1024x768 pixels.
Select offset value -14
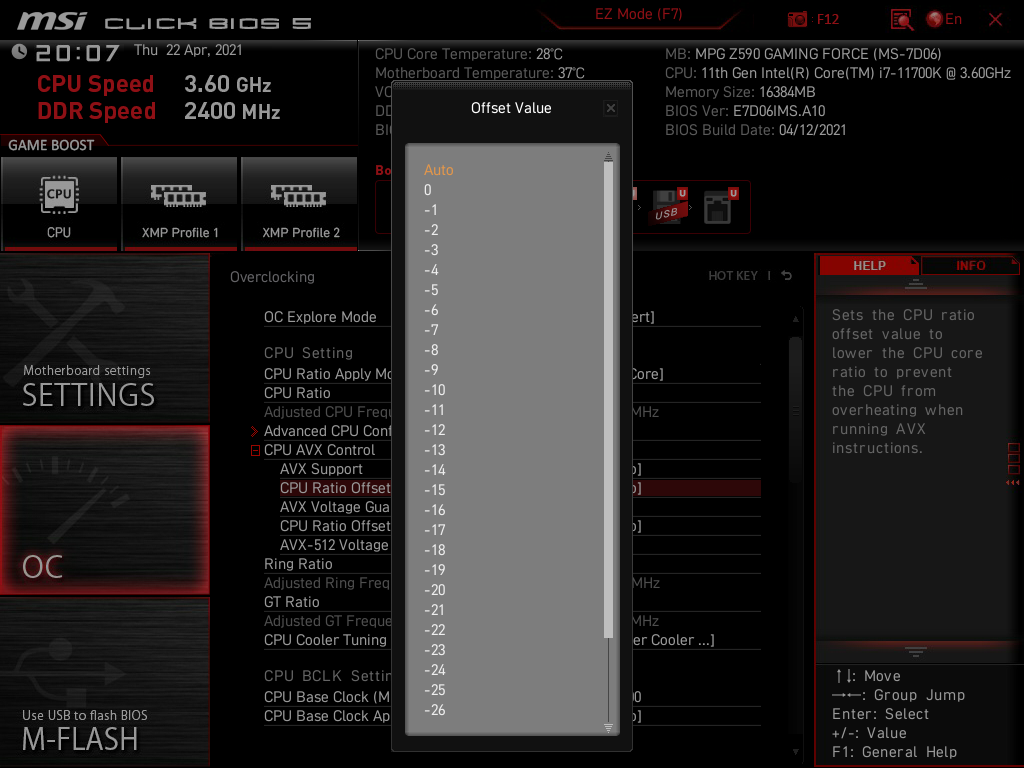pyautogui.click(x=434, y=470)
